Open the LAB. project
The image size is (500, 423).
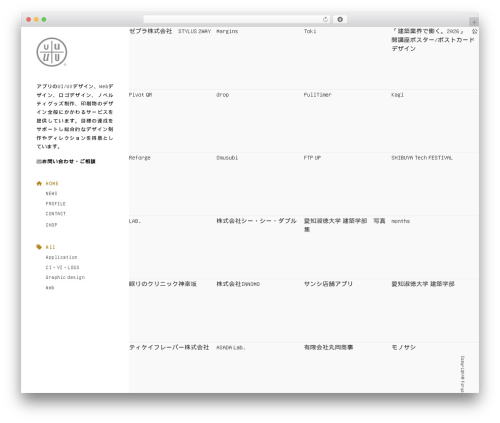tap(135, 221)
